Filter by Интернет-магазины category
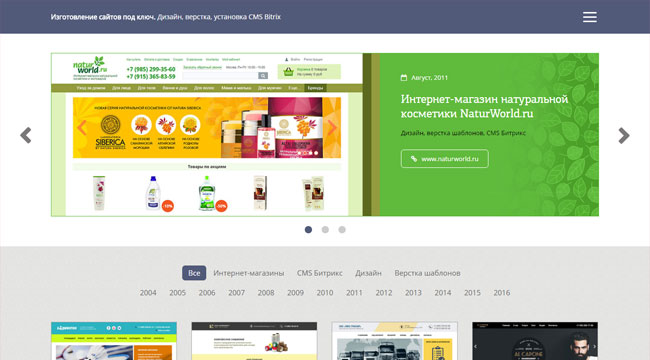650x360 pixels. pos(249,273)
